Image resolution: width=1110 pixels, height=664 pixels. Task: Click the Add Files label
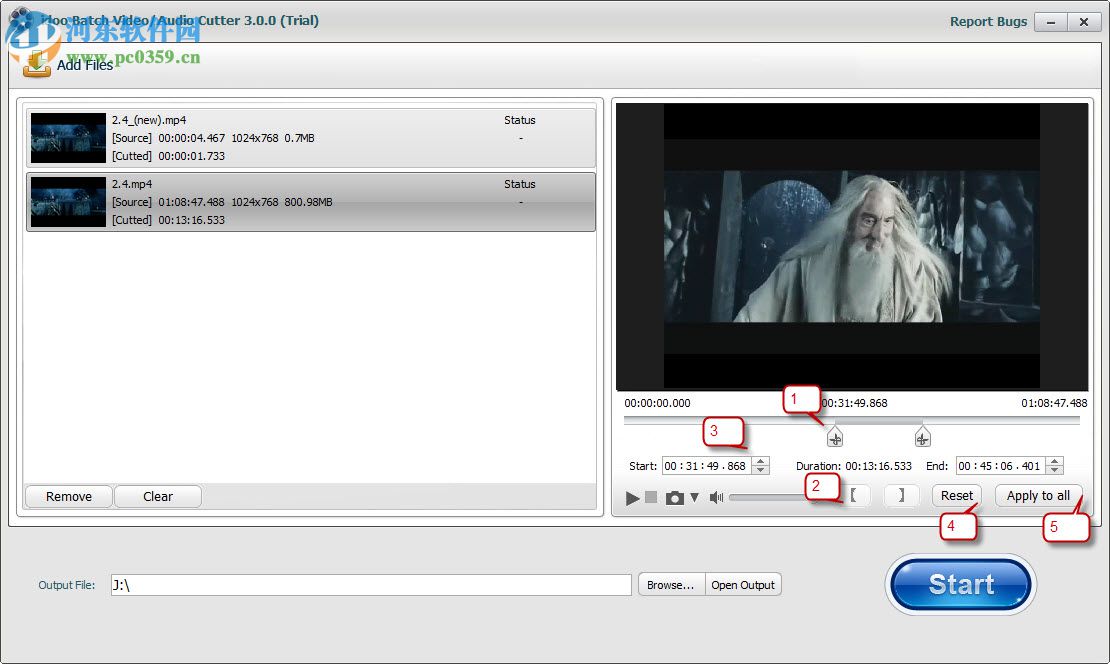[x=85, y=65]
